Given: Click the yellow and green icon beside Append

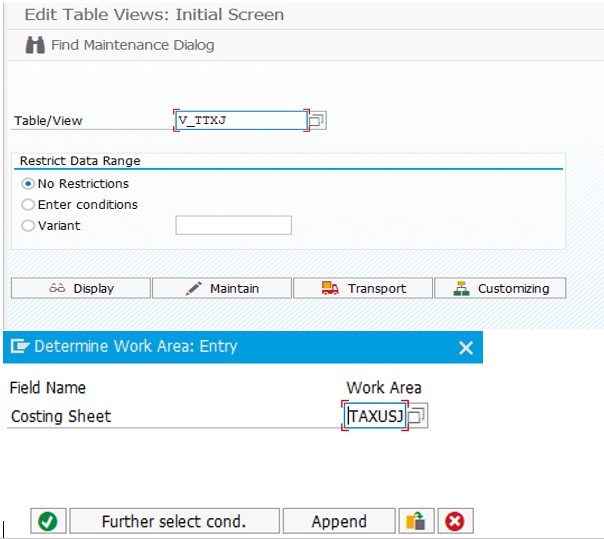Looking at the screenshot, I should 416,521.
